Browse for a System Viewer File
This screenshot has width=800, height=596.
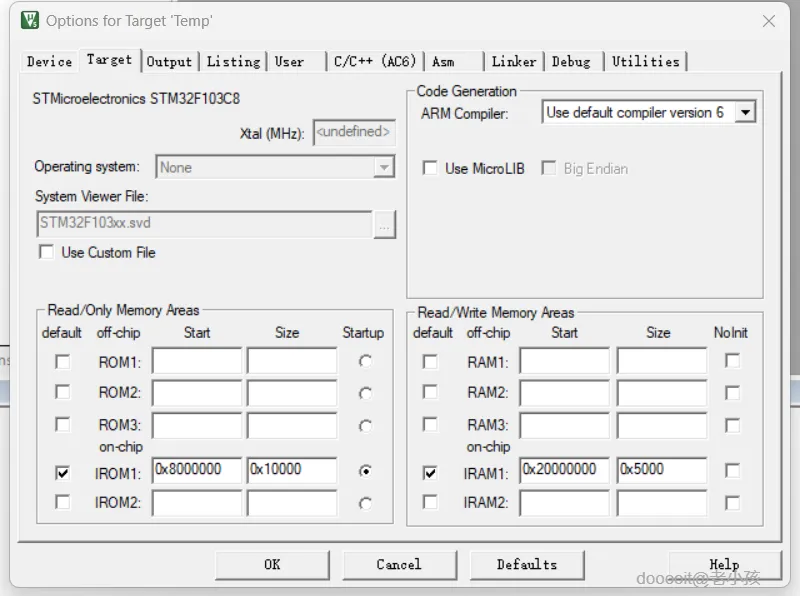point(384,225)
